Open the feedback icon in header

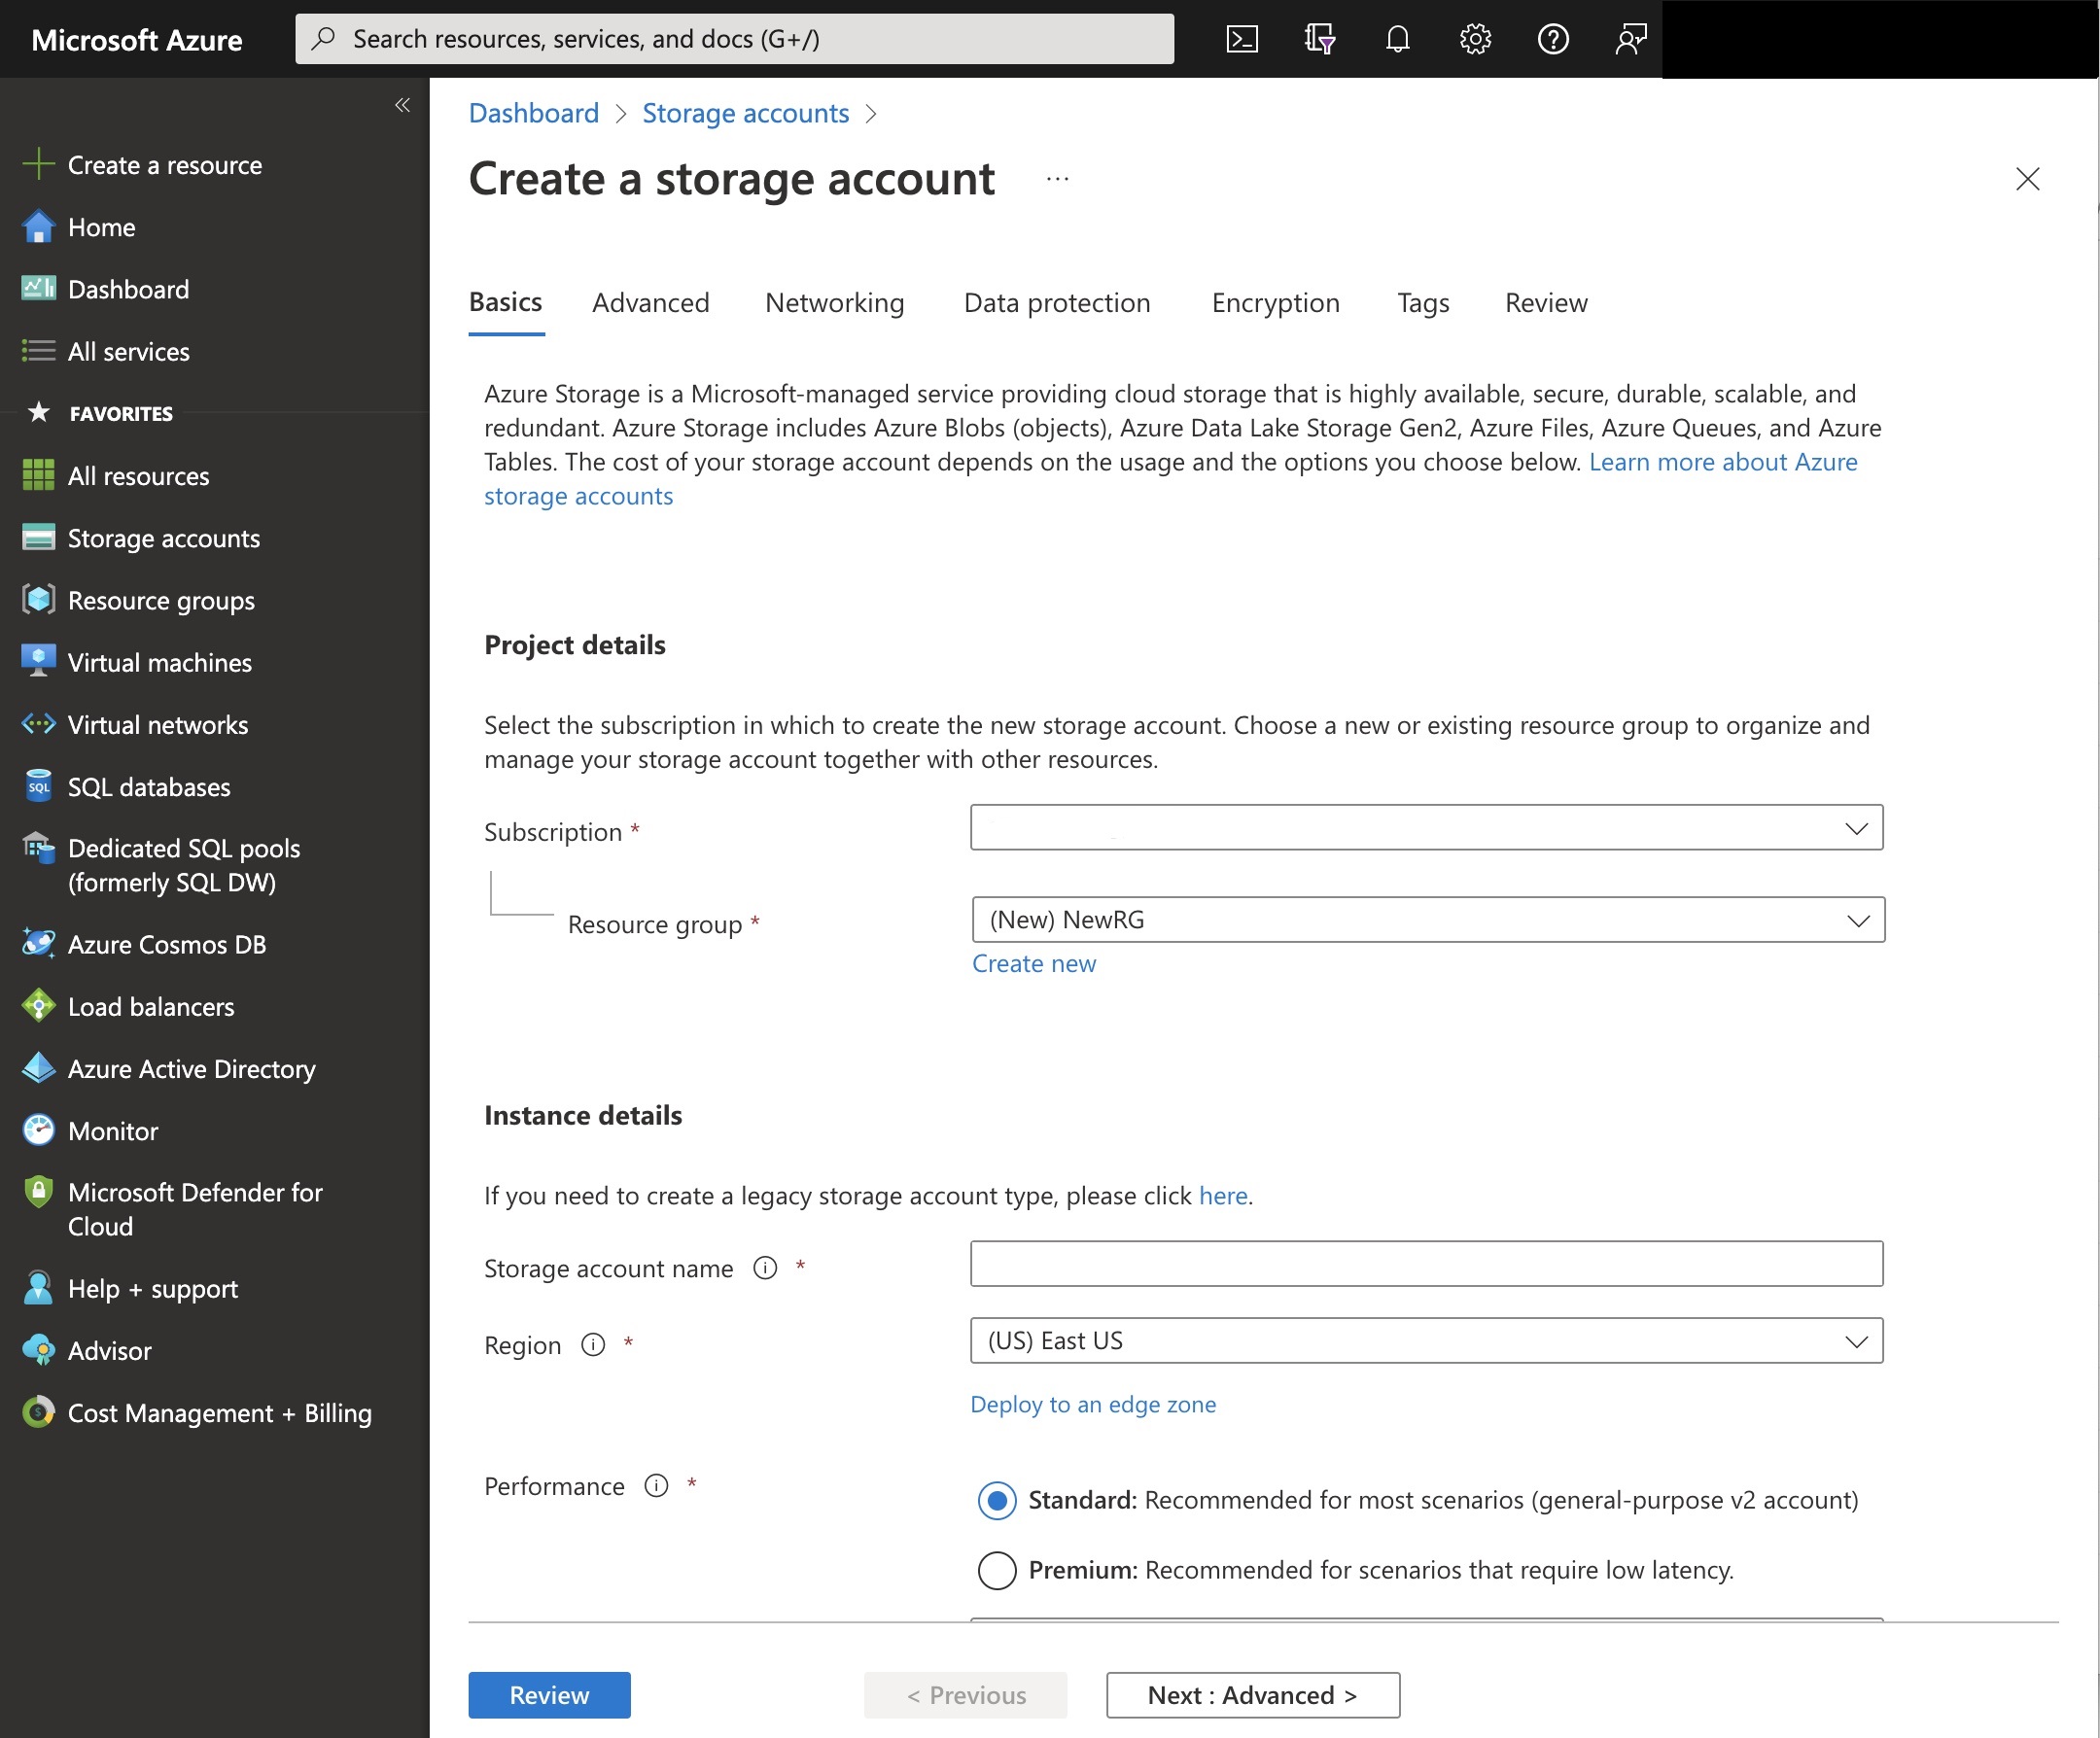[x=1630, y=39]
